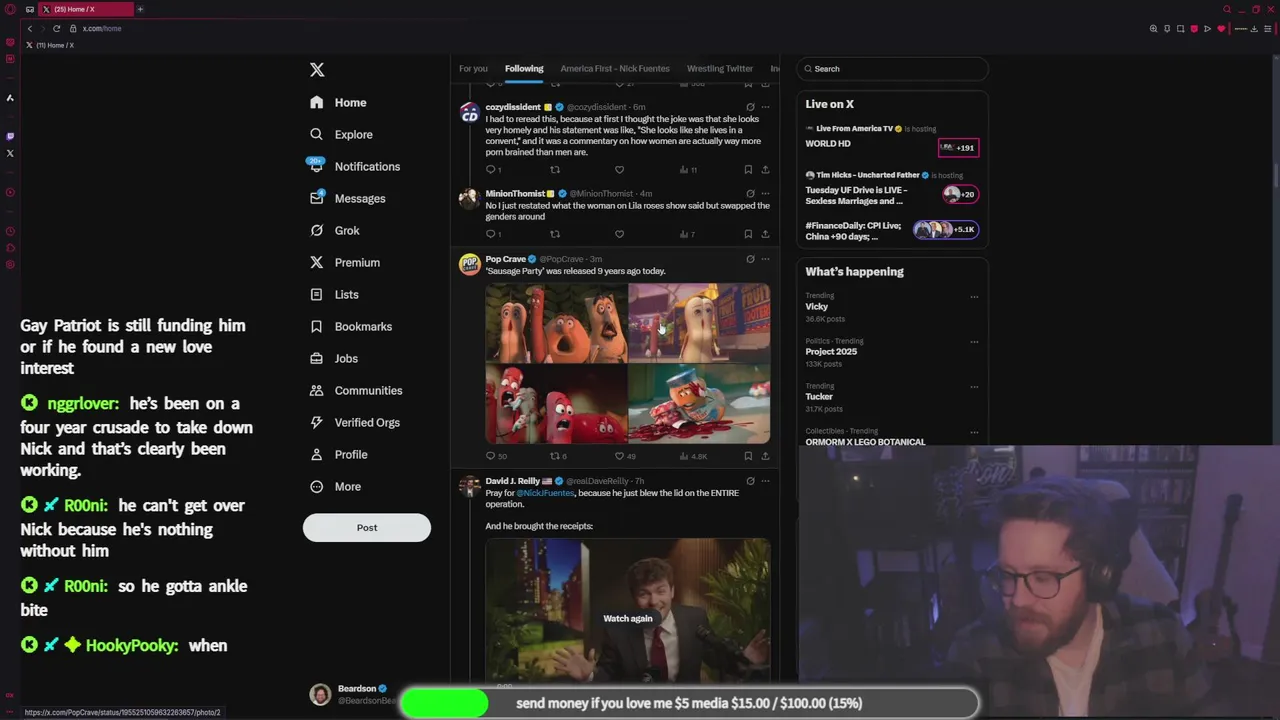Bookmark the cozydissident post
Viewport: 1280px width, 720px height.
(x=748, y=169)
